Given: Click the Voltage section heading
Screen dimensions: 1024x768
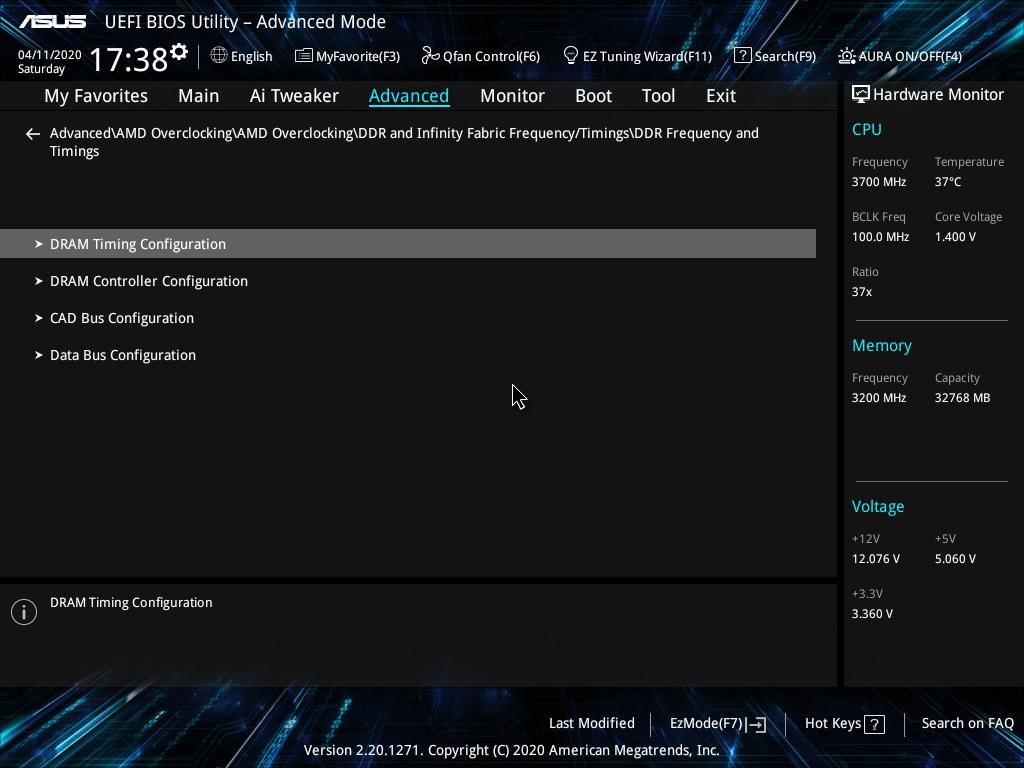Looking at the screenshot, I should (878, 507).
